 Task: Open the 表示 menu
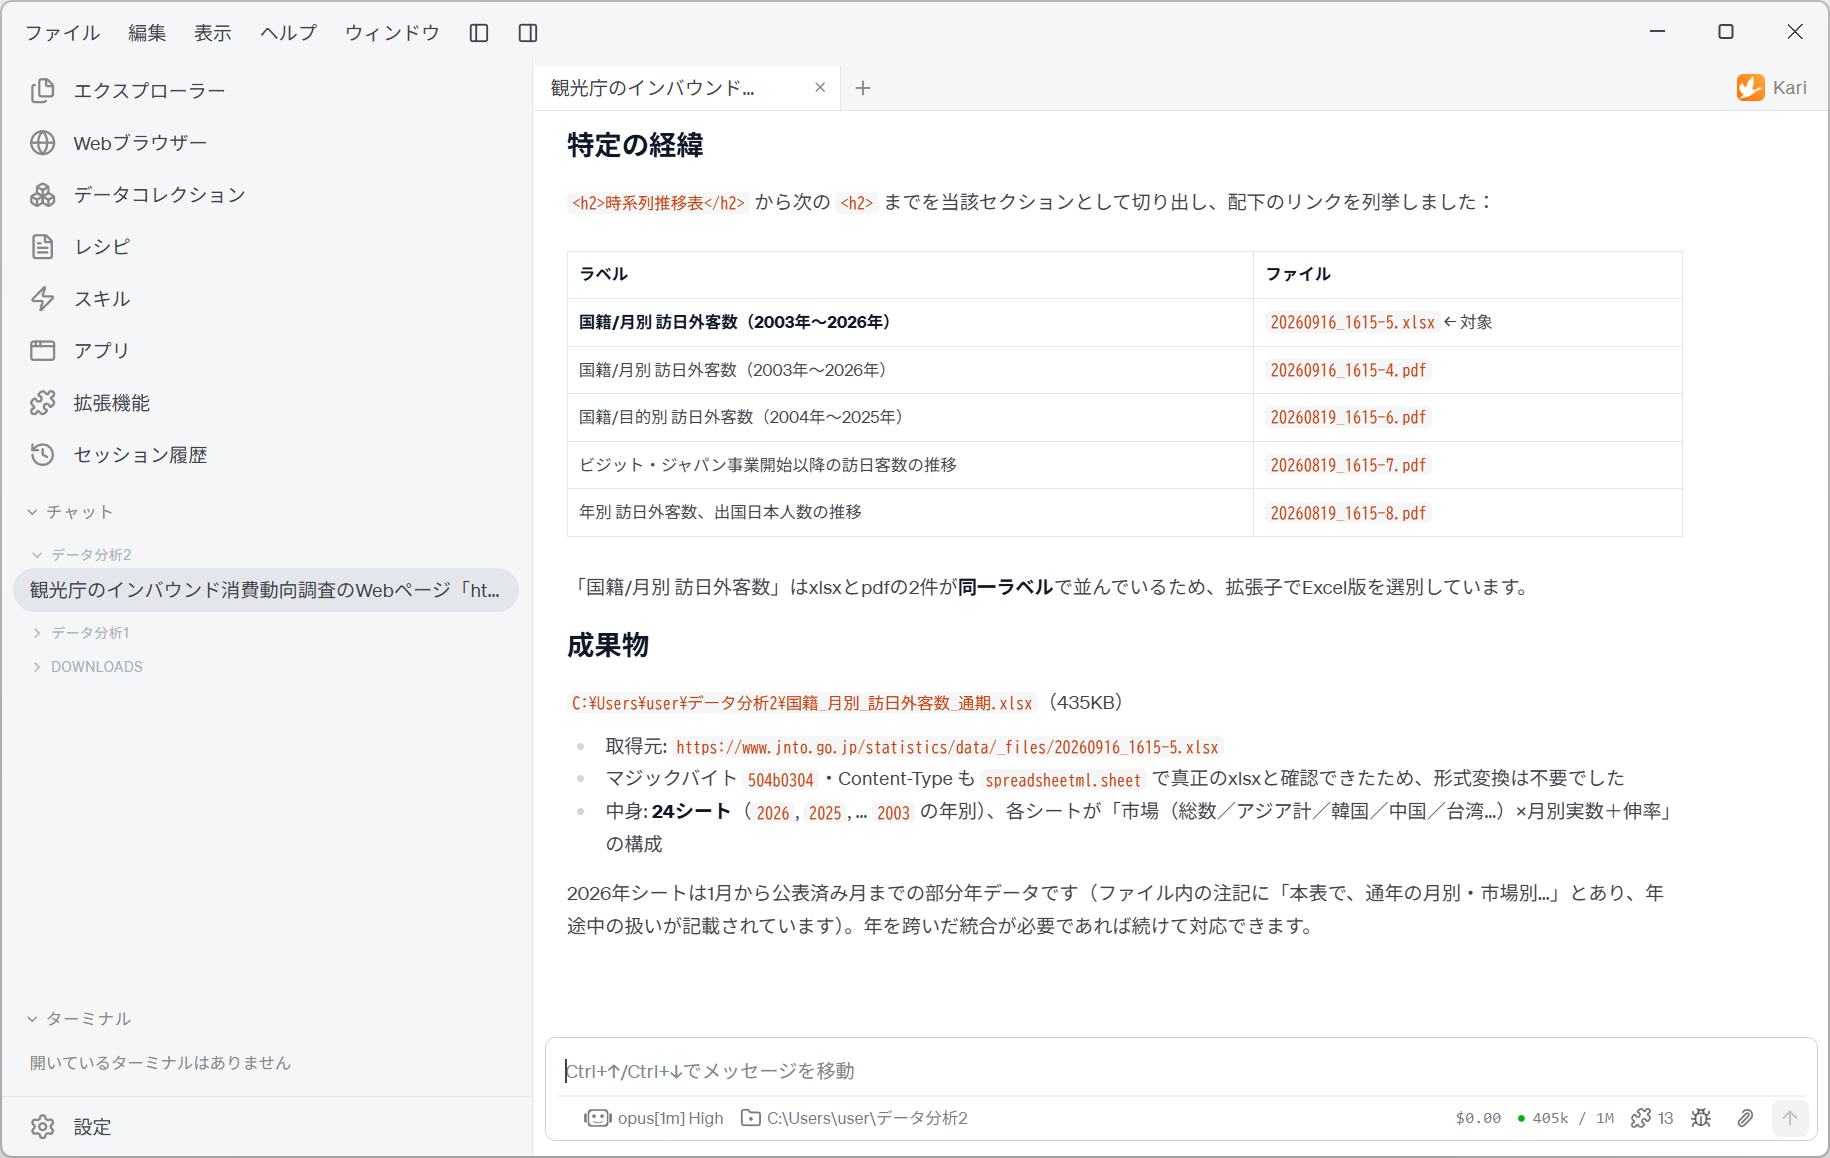[213, 33]
